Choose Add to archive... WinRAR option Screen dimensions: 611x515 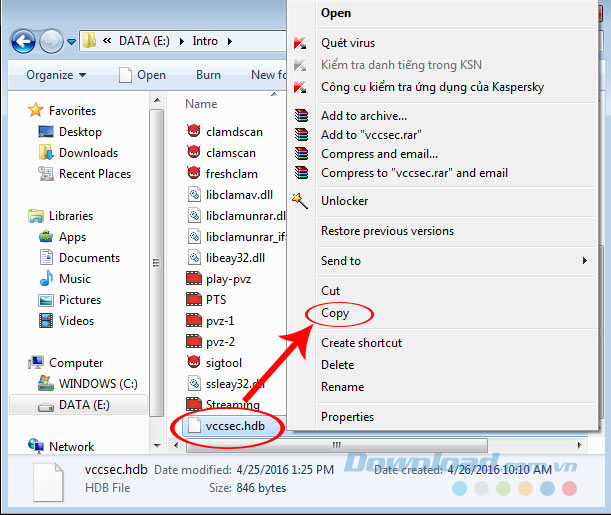pyautogui.click(x=364, y=116)
